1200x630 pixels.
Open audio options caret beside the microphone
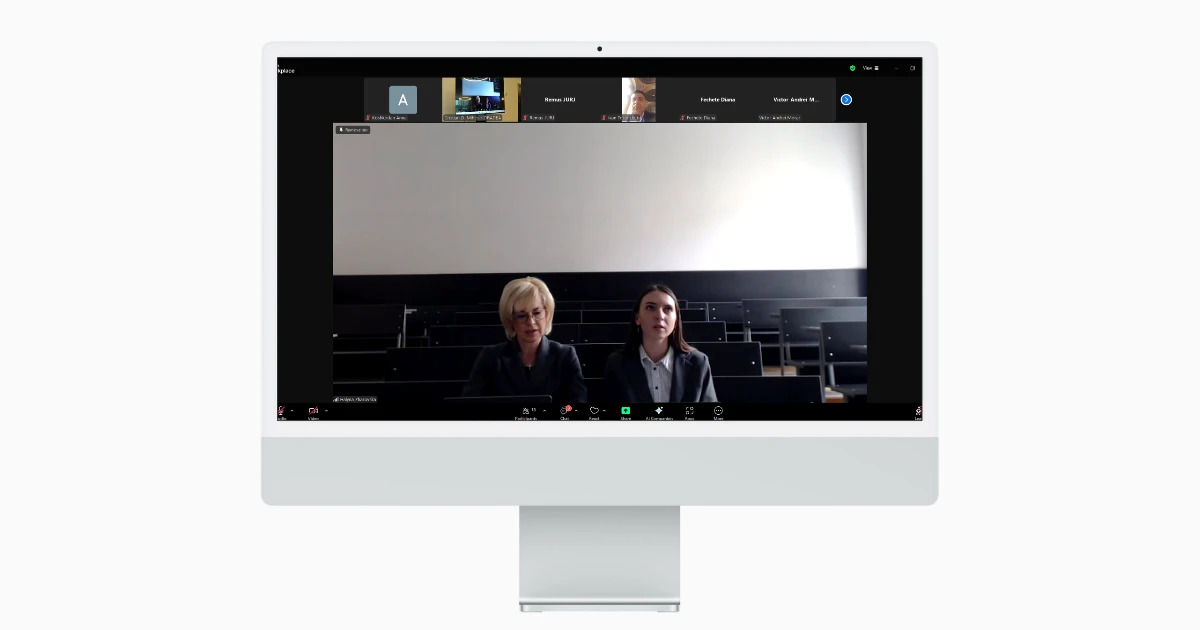292,410
